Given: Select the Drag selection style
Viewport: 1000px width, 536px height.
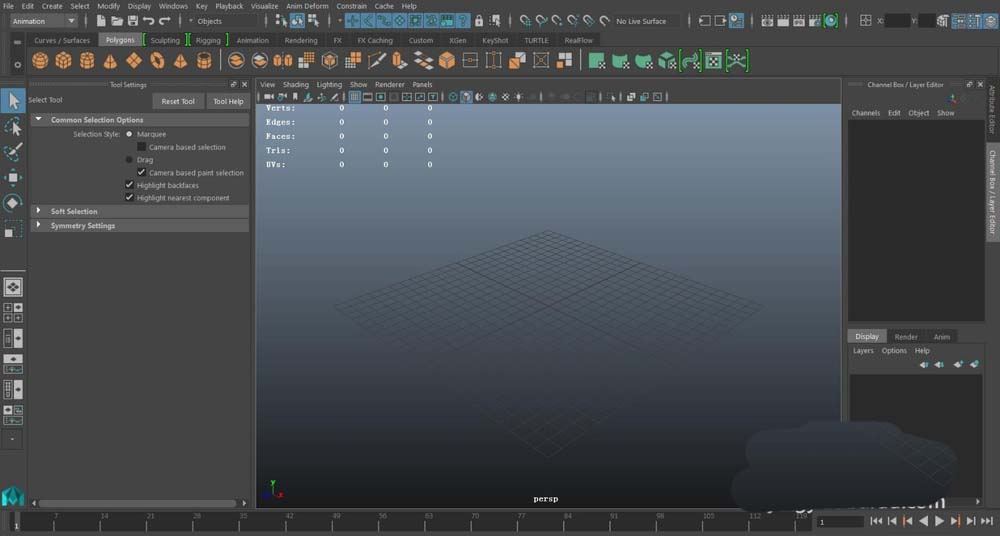Looking at the screenshot, I should 129,160.
